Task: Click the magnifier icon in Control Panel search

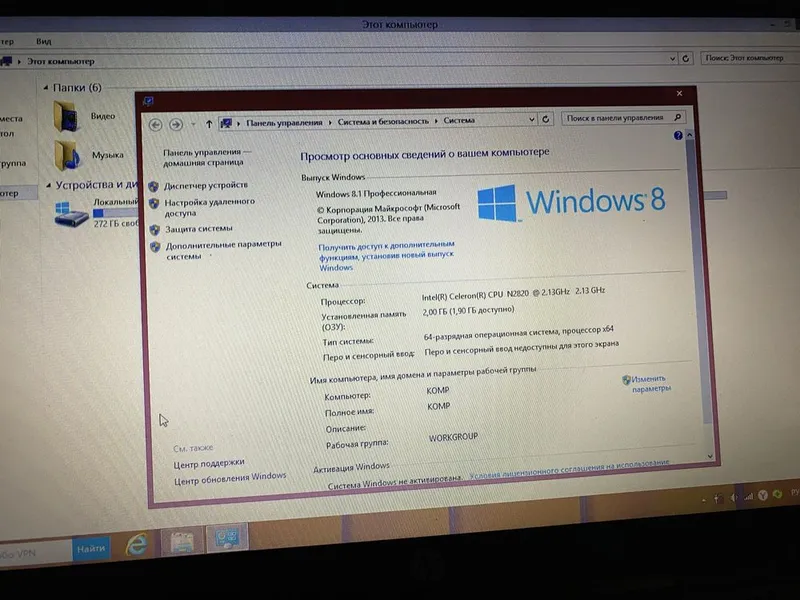Action: [x=678, y=117]
